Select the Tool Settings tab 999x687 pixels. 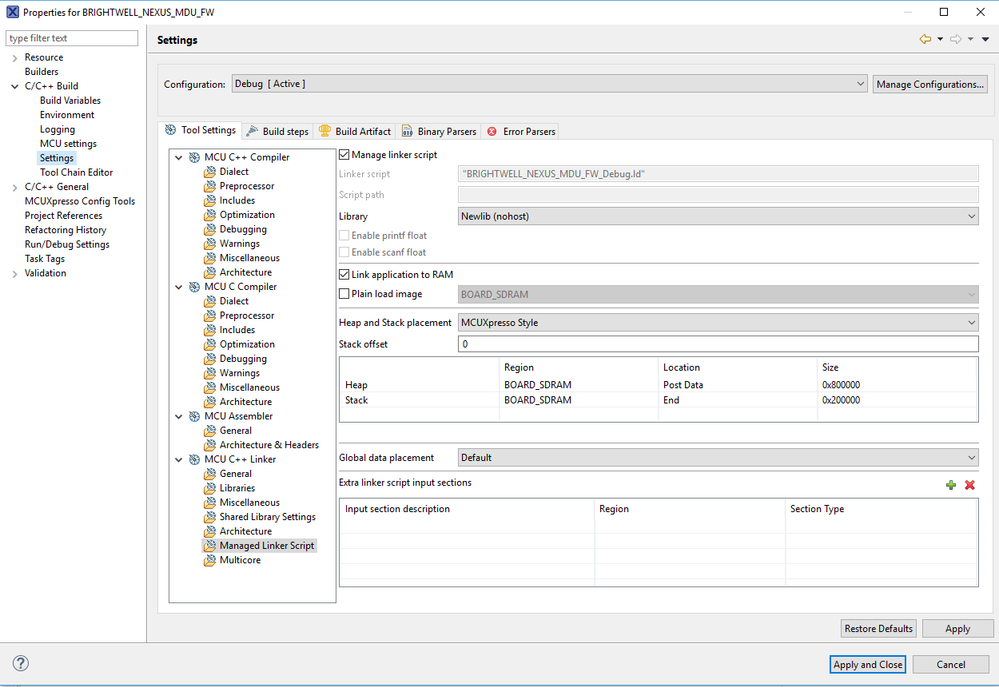click(x=200, y=130)
